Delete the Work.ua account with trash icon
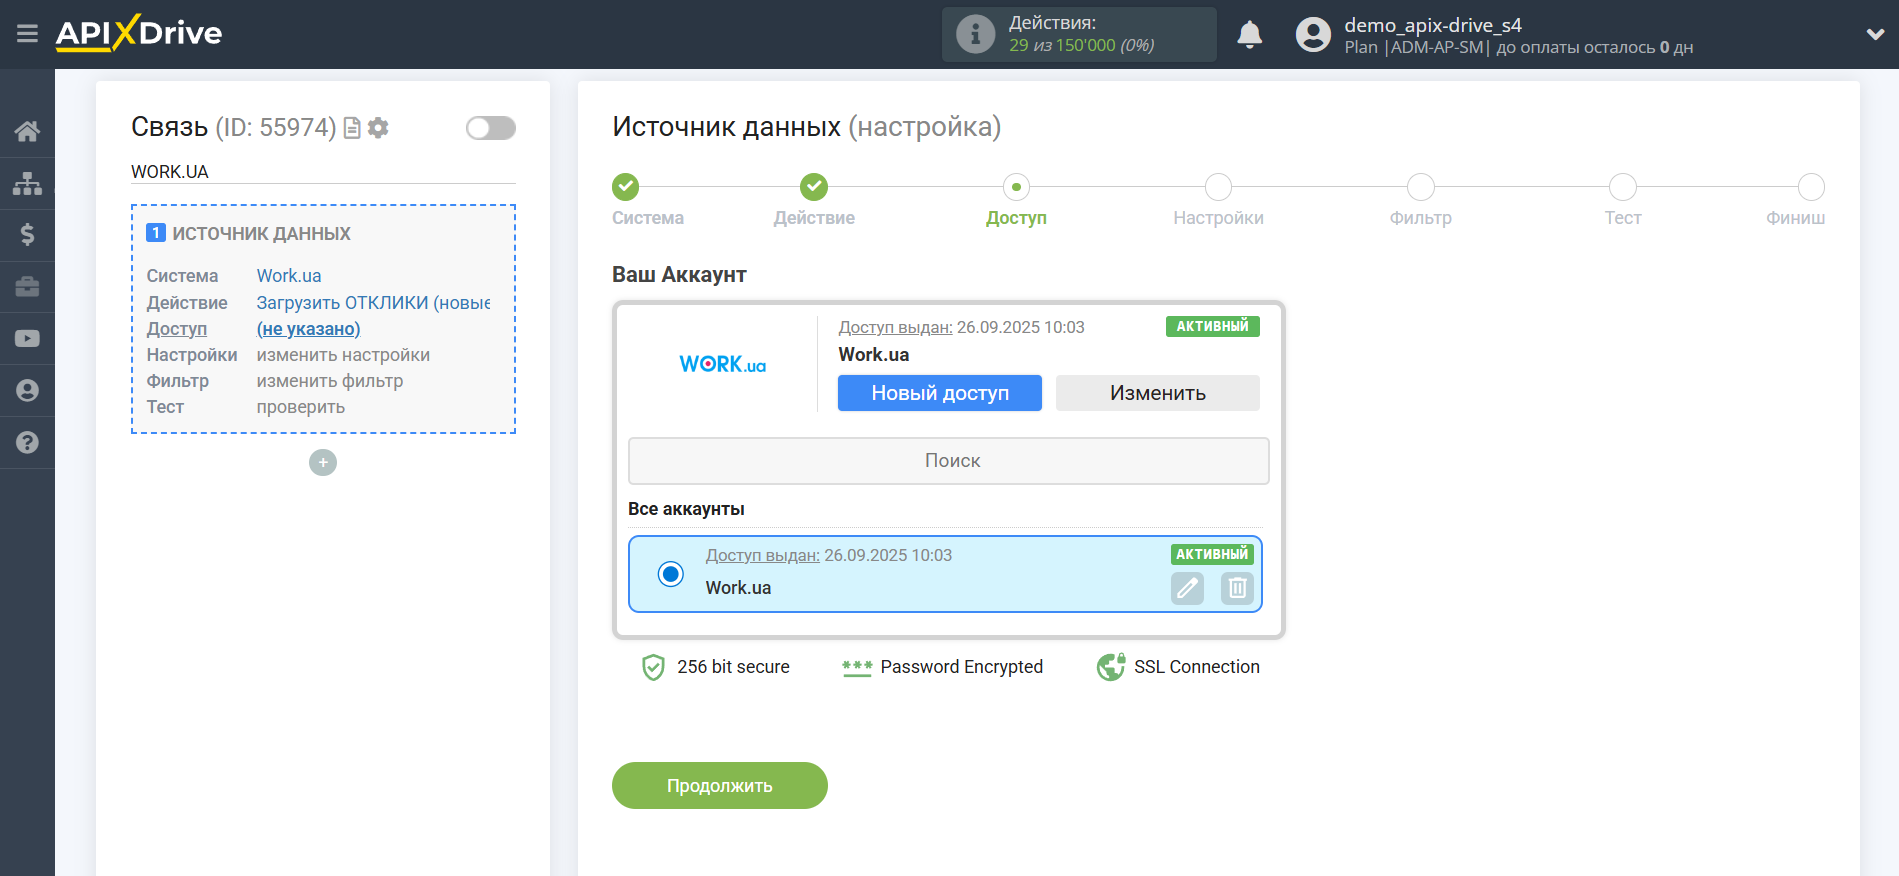 (x=1237, y=588)
